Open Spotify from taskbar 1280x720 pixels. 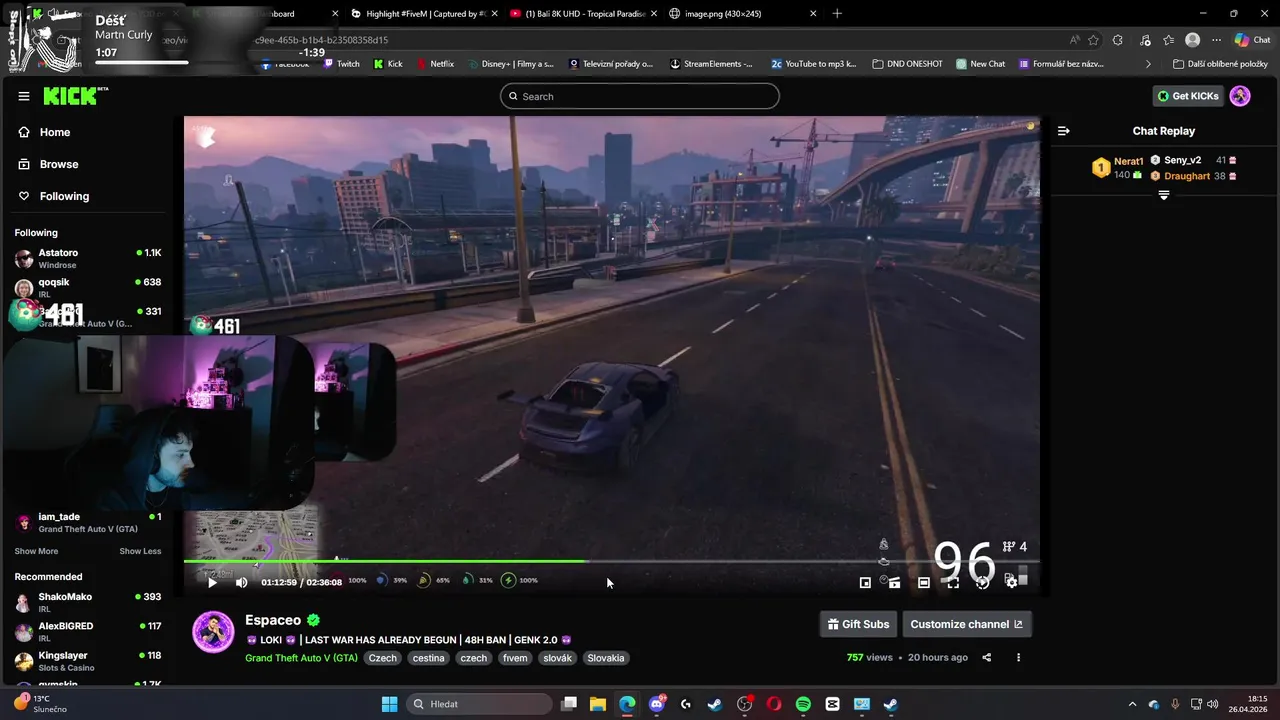tap(803, 704)
